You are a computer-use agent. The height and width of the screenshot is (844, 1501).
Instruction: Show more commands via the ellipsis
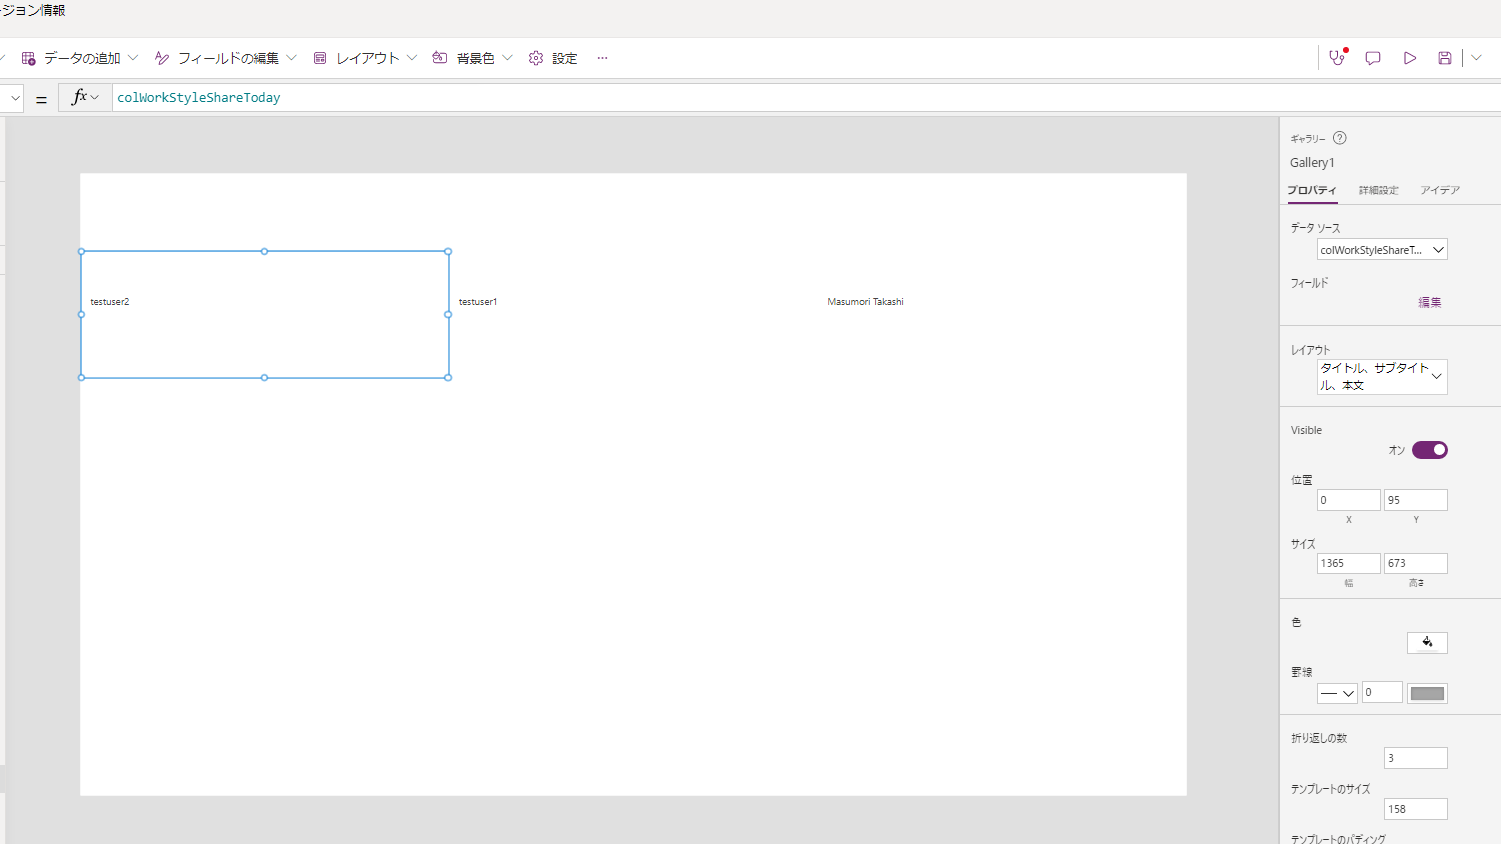(602, 58)
